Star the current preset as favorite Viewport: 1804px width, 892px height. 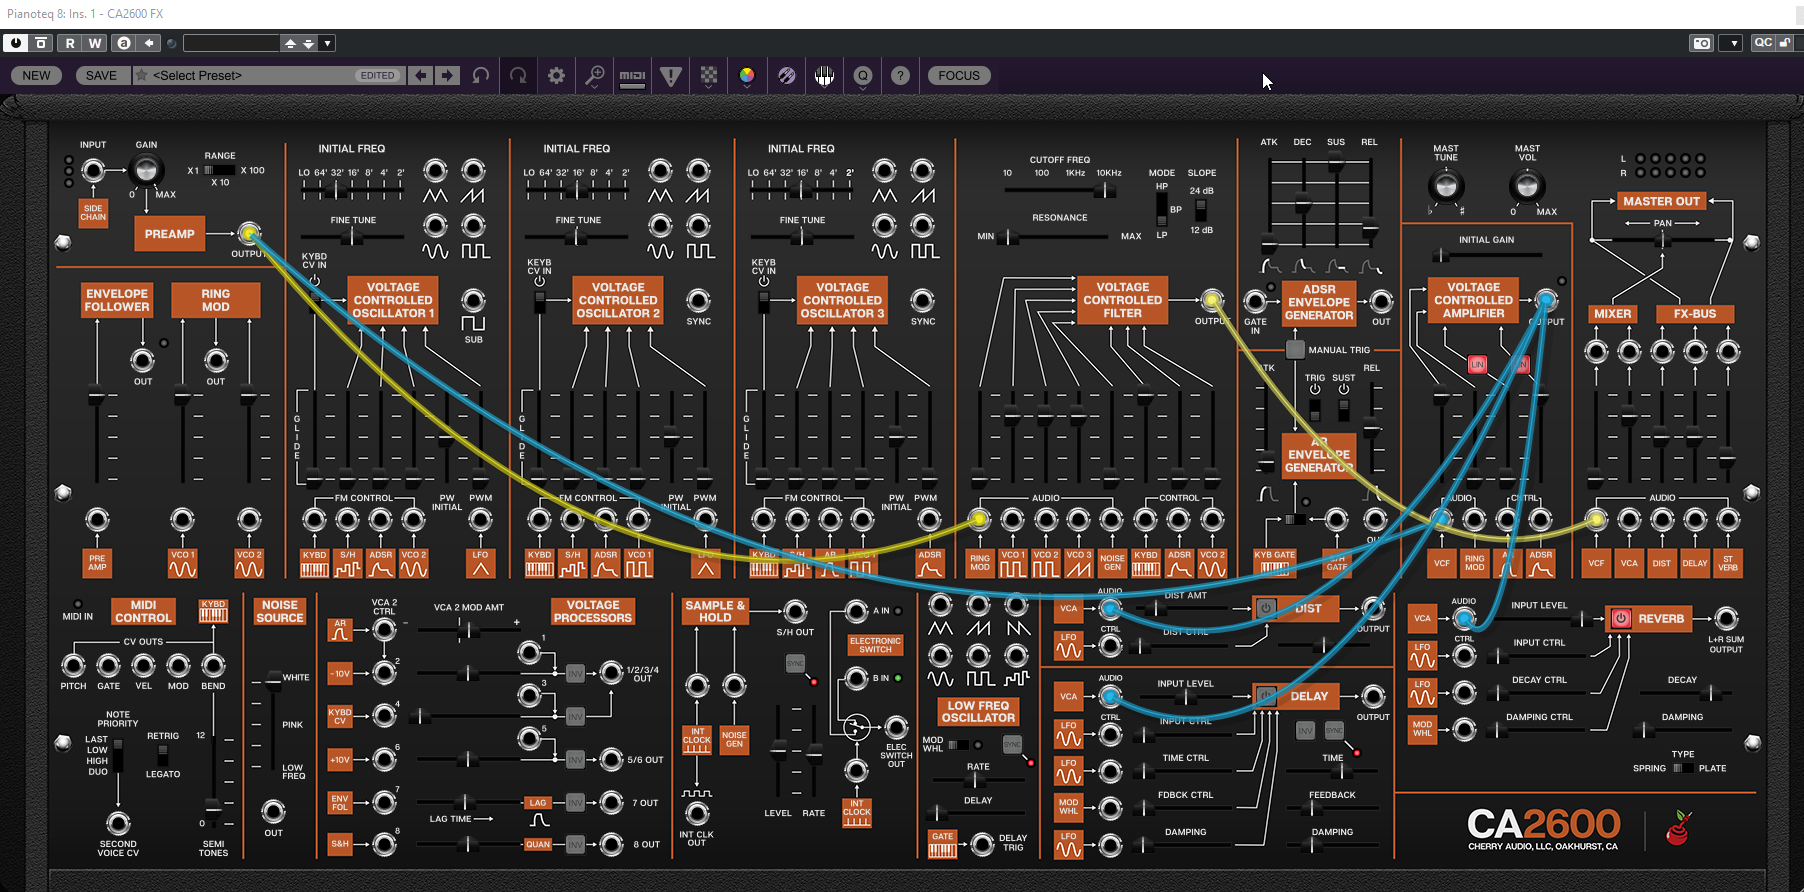pos(142,76)
